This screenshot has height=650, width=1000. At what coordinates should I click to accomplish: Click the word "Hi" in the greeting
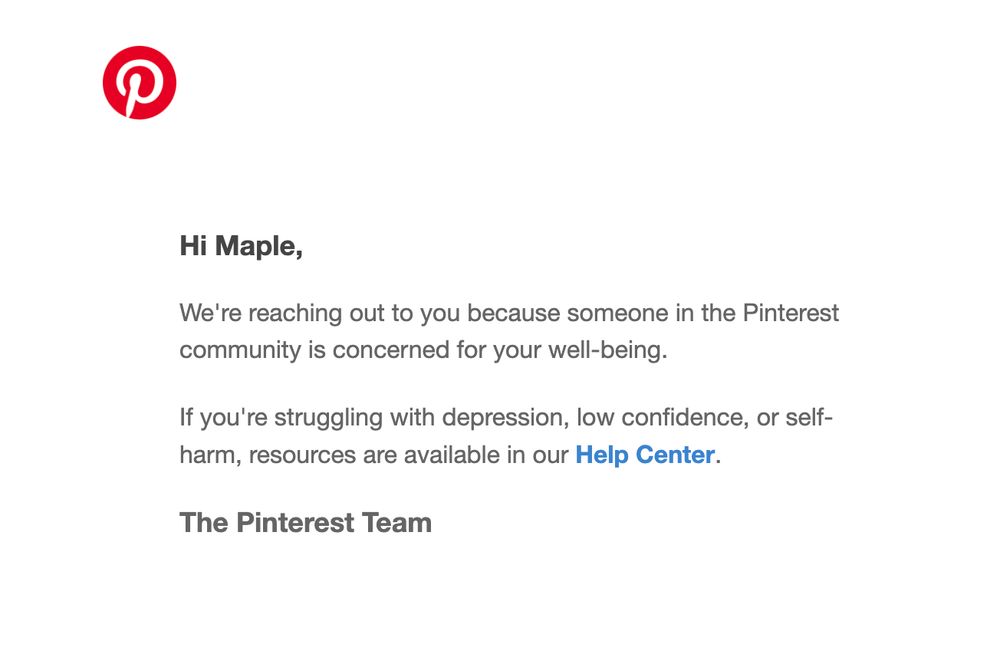(193, 246)
